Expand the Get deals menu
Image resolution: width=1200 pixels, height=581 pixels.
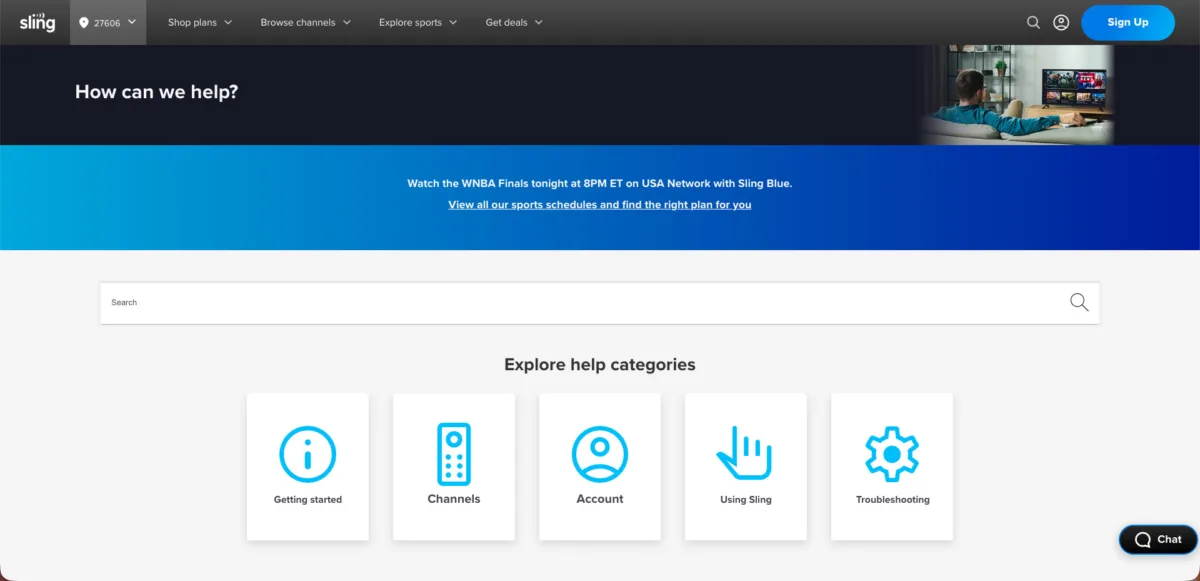point(514,22)
